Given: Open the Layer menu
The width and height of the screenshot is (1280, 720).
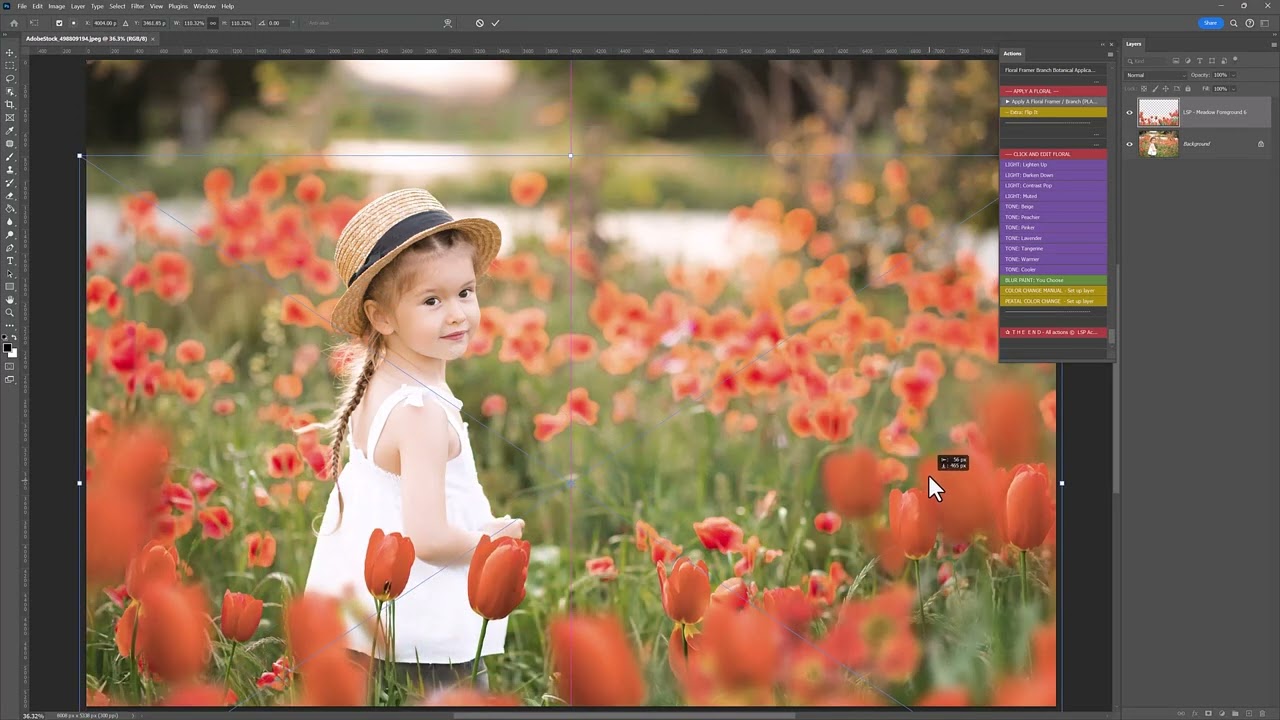Looking at the screenshot, I should 77,6.
